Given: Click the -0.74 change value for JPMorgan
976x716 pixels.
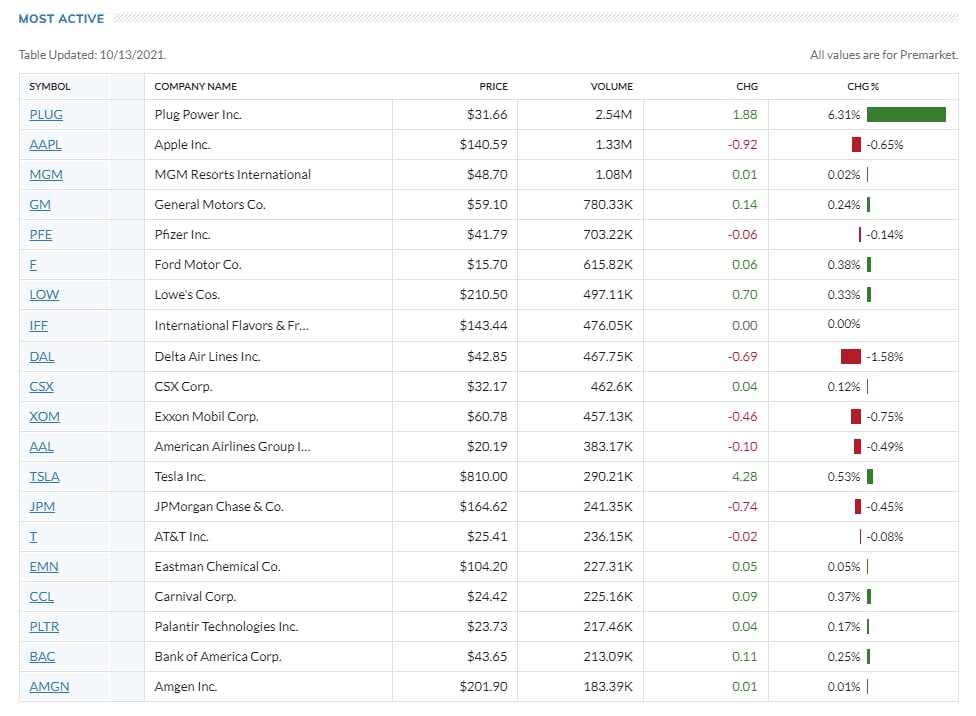Looking at the screenshot, I should click(743, 507).
